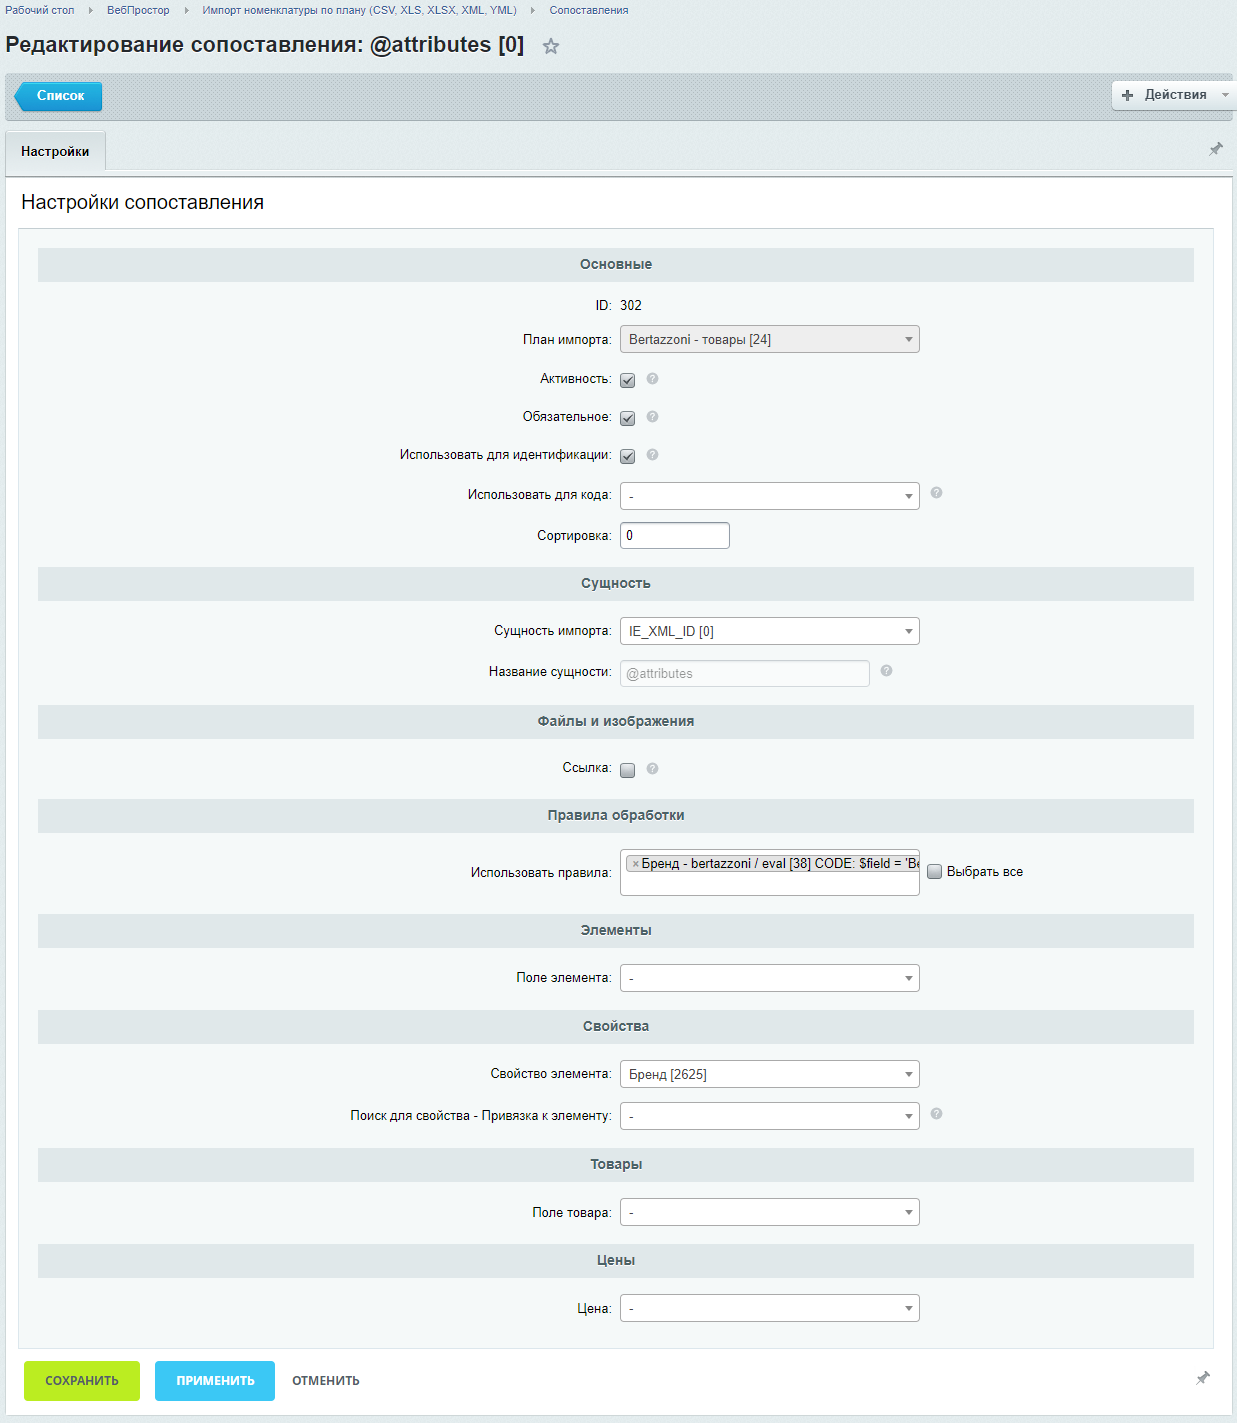Open the Использовать для кода dropdown

coord(770,496)
